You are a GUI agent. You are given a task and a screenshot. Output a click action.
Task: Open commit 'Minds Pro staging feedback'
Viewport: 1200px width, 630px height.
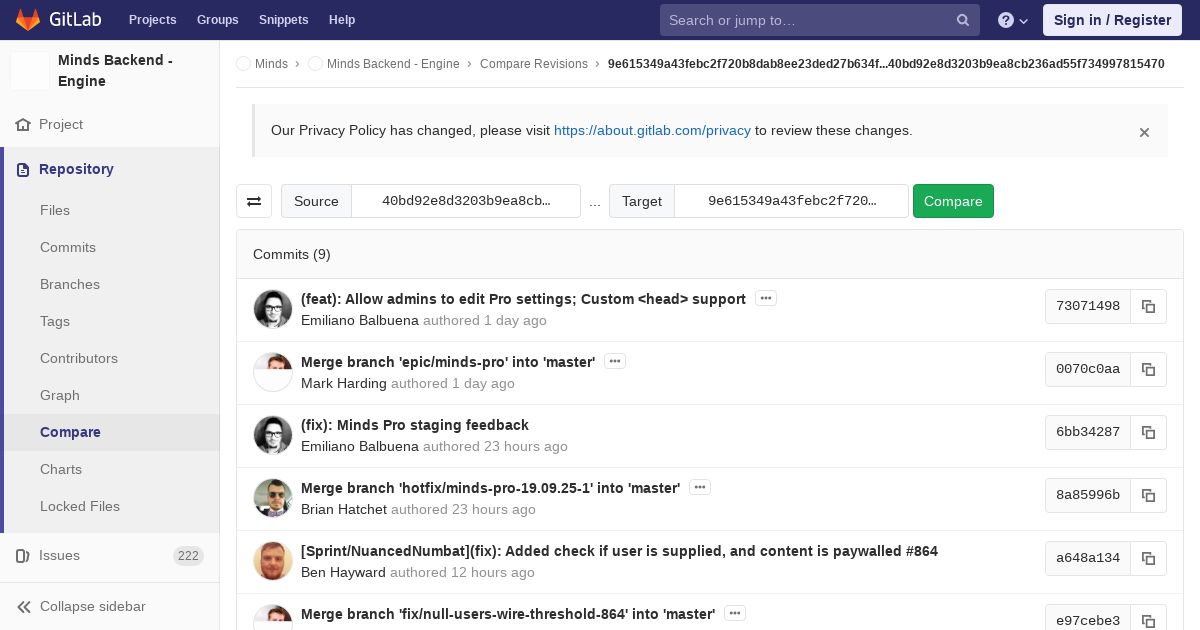tap(415, 425)
